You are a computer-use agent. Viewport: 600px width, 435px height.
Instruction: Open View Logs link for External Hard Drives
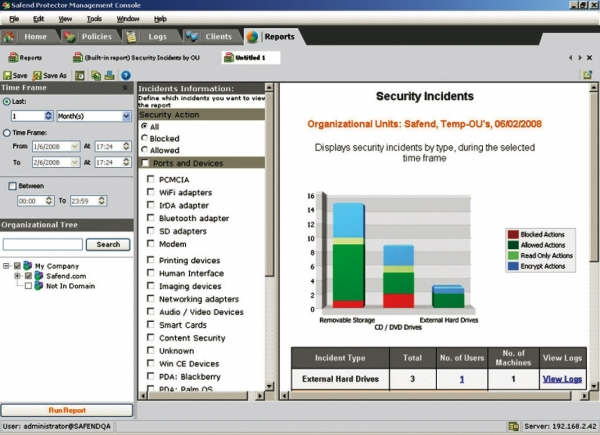click(560, 379)
